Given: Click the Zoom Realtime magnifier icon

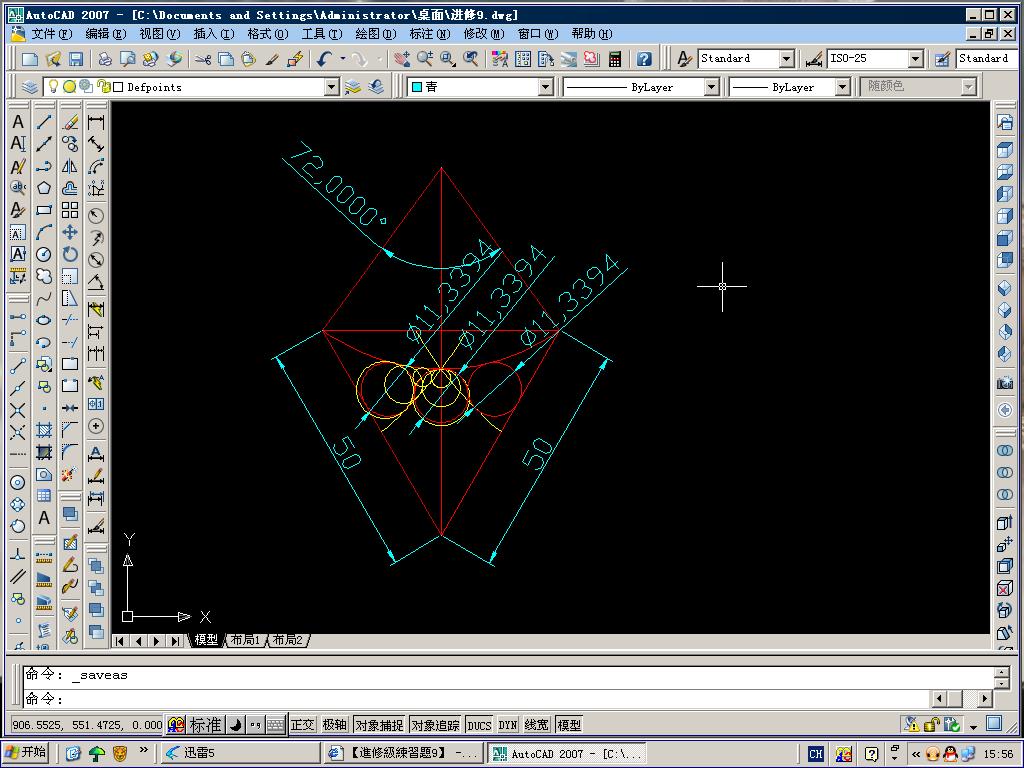Looking at the screenshot, I should tap(425, 59).
